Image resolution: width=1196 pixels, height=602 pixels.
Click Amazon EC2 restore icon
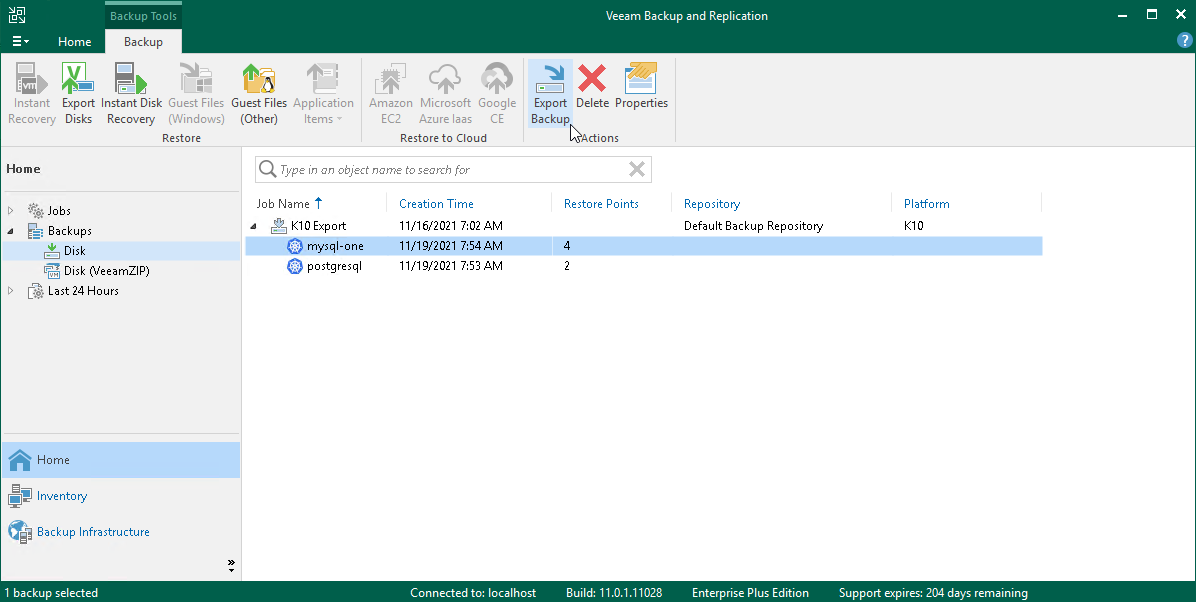point(391,94)
